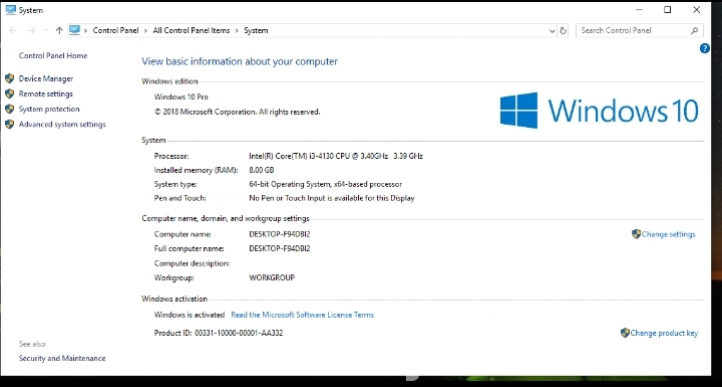Select 64-bit Operating System text

point(325,185)
